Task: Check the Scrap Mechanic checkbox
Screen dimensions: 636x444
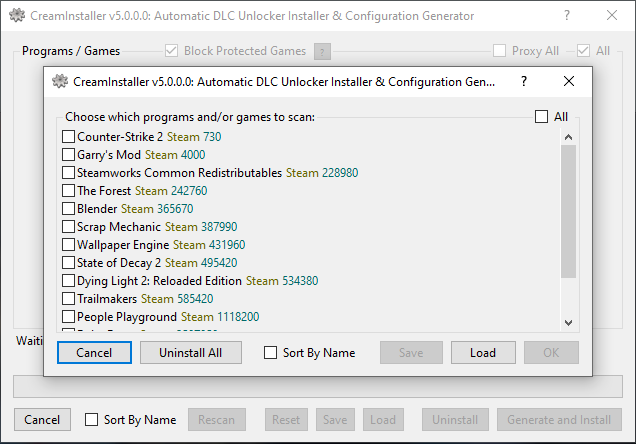Action: pyautogui.click(x=68, y=227)
